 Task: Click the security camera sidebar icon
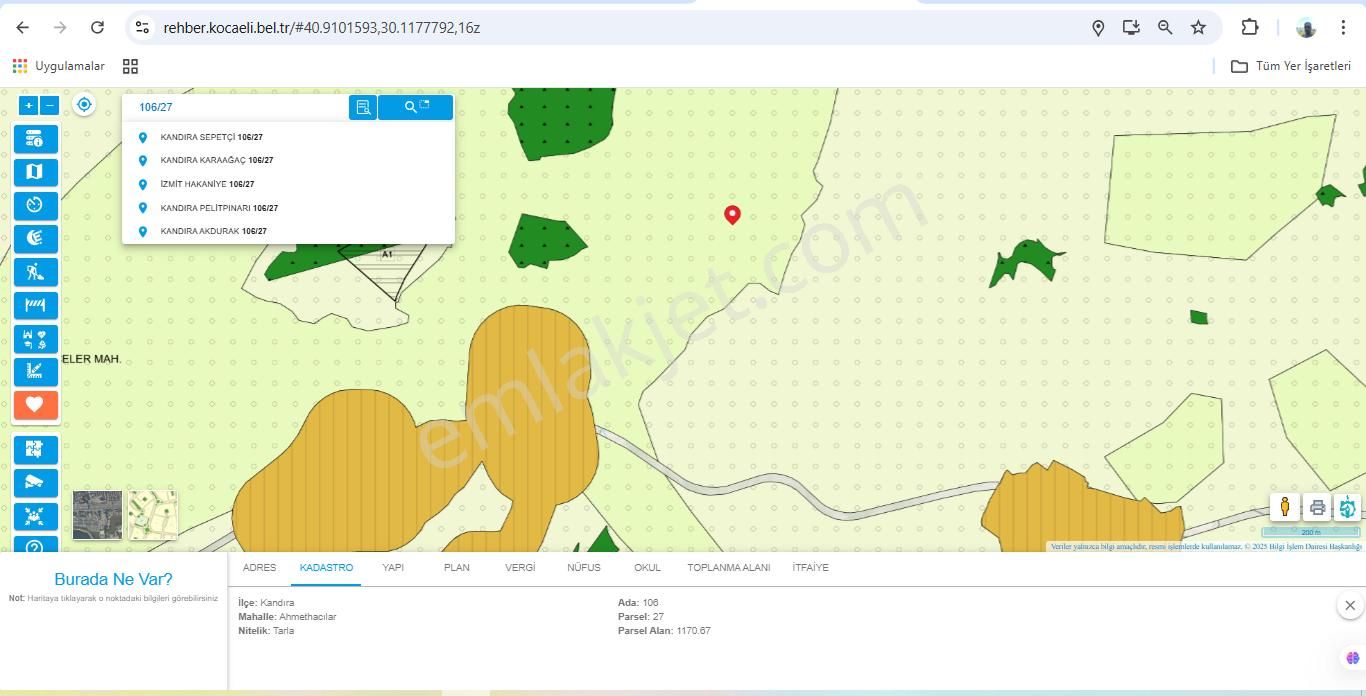coord(35,482)
